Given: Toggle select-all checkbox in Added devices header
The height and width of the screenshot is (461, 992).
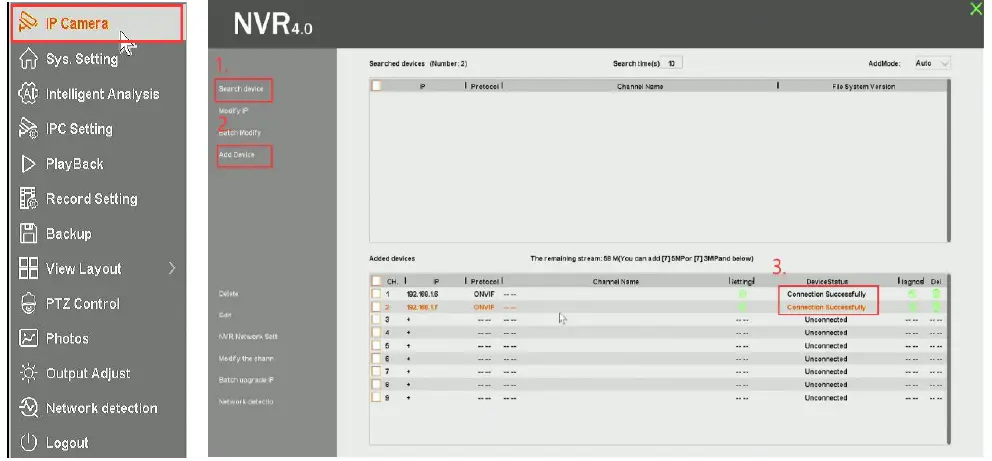Looking at the screenshot, I should [376, 281].
